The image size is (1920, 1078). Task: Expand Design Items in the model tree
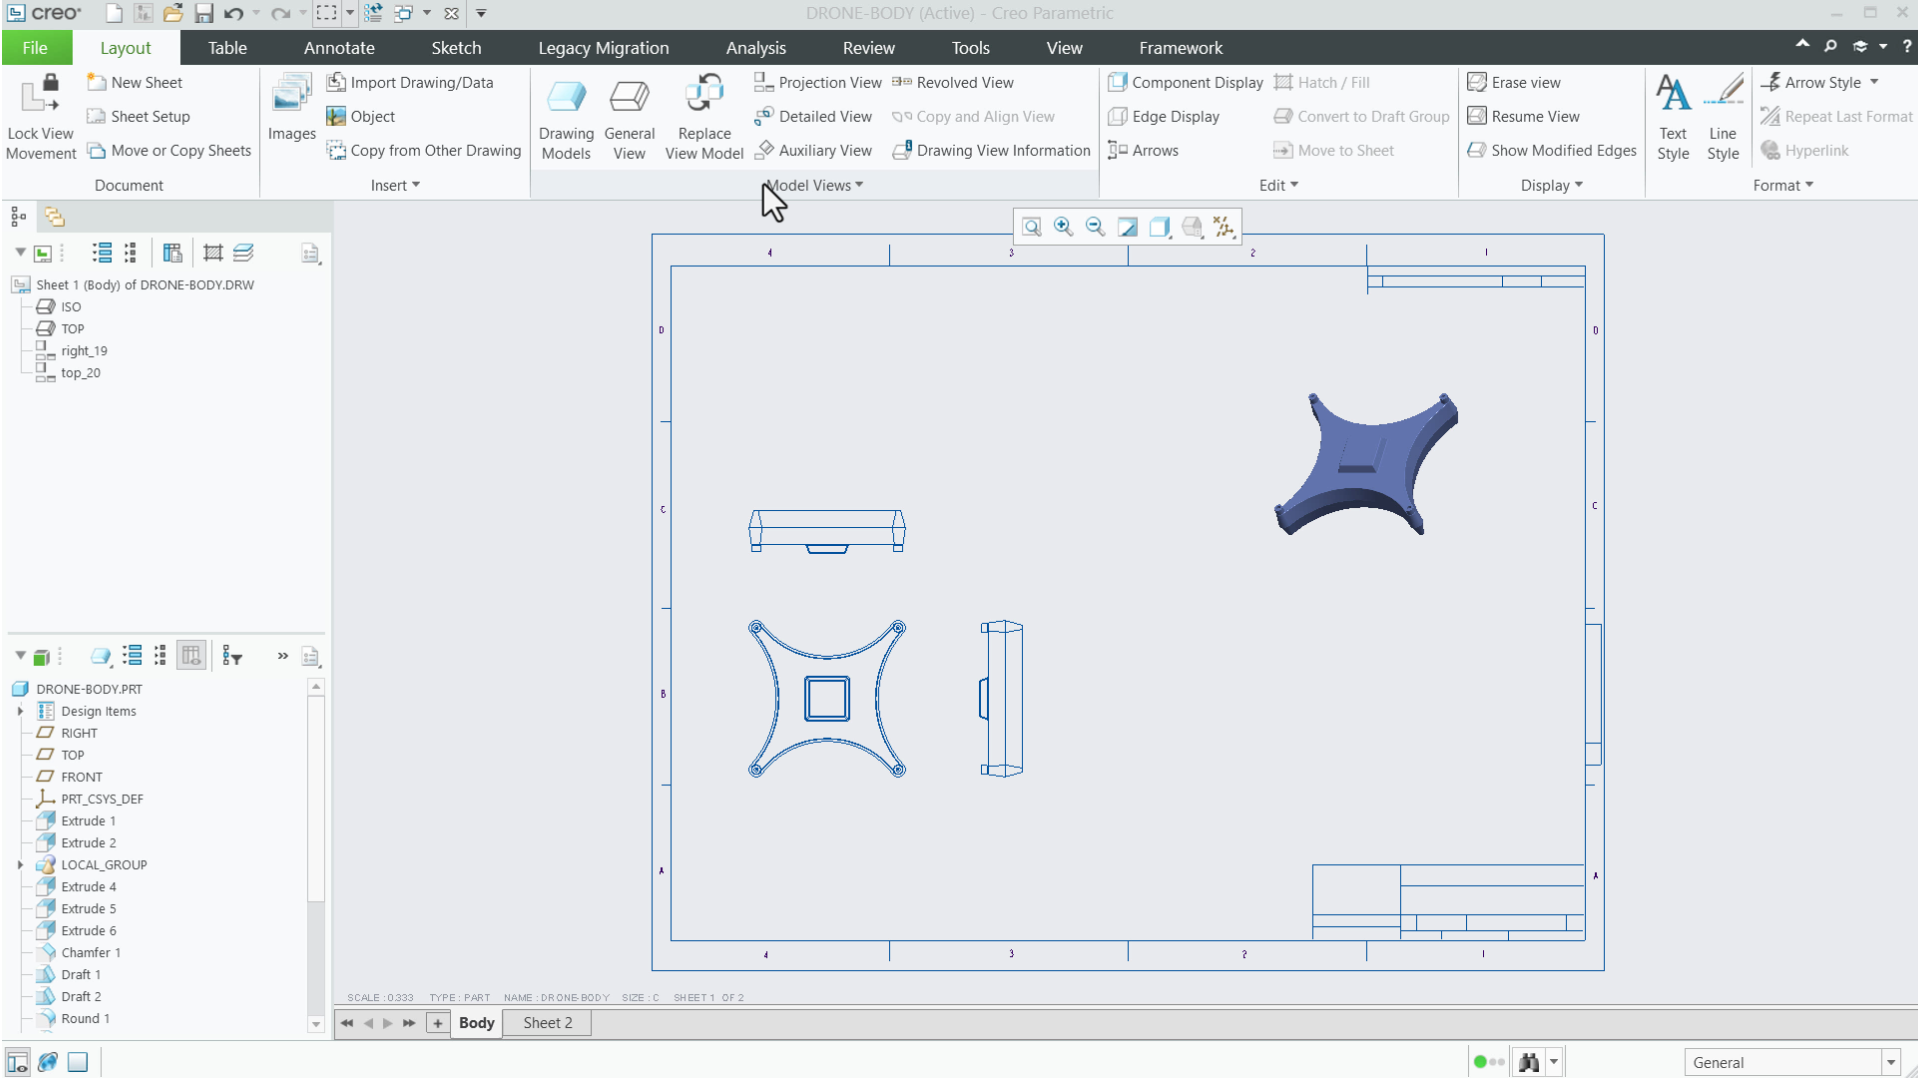click(x=22, y=711)
